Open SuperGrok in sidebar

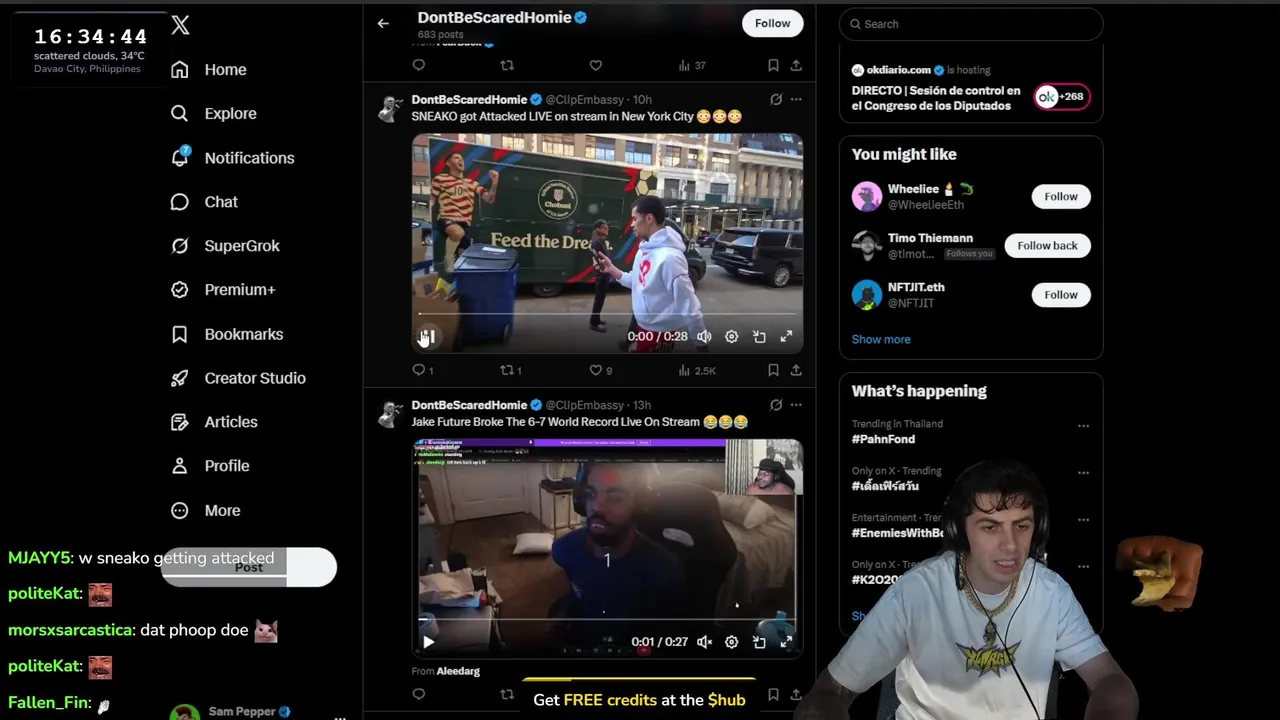pyautogui.click(x=226, y=245)
